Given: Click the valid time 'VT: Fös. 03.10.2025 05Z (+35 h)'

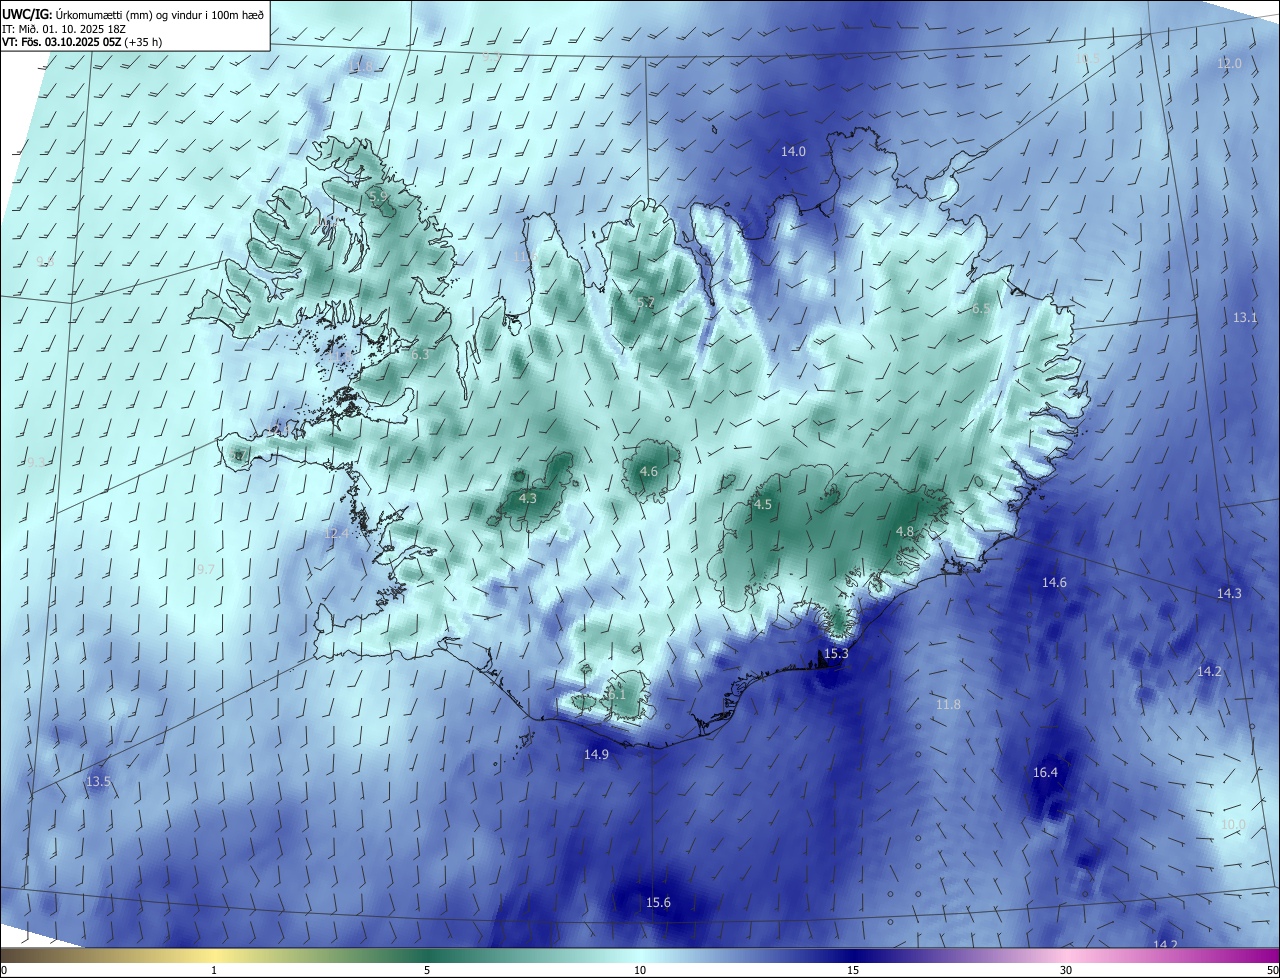Looking at the screenshot, I should [82, 42].
